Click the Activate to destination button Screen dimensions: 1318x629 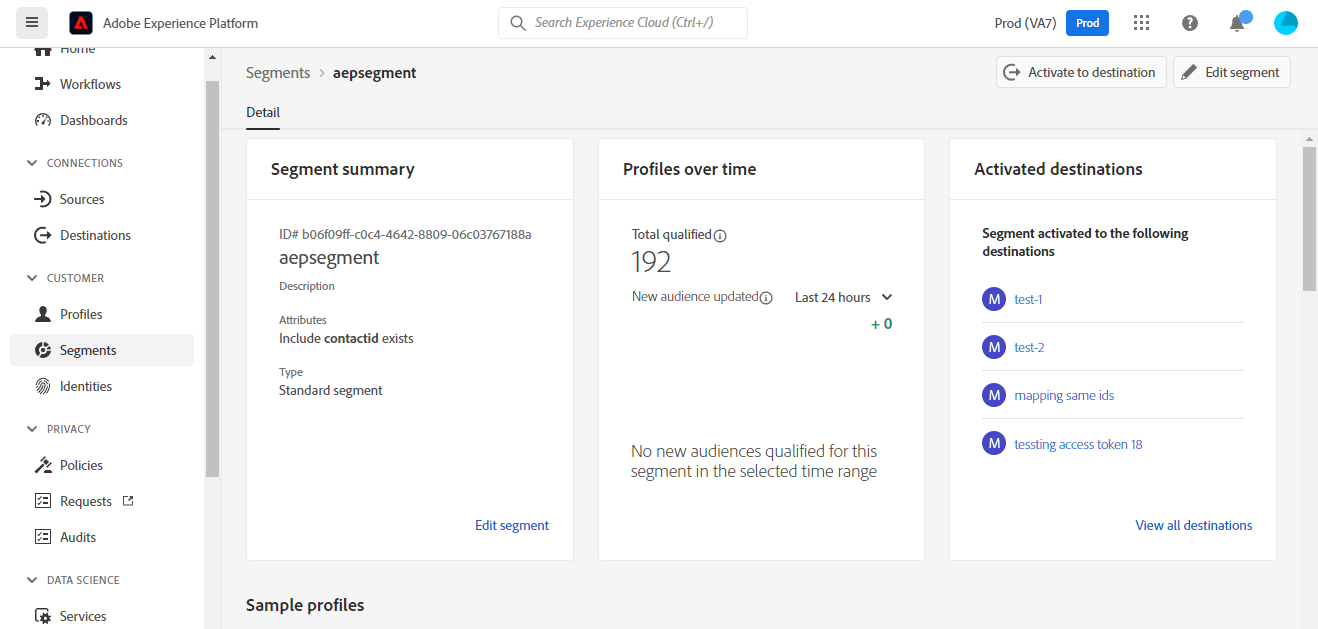click(1080, 72)
